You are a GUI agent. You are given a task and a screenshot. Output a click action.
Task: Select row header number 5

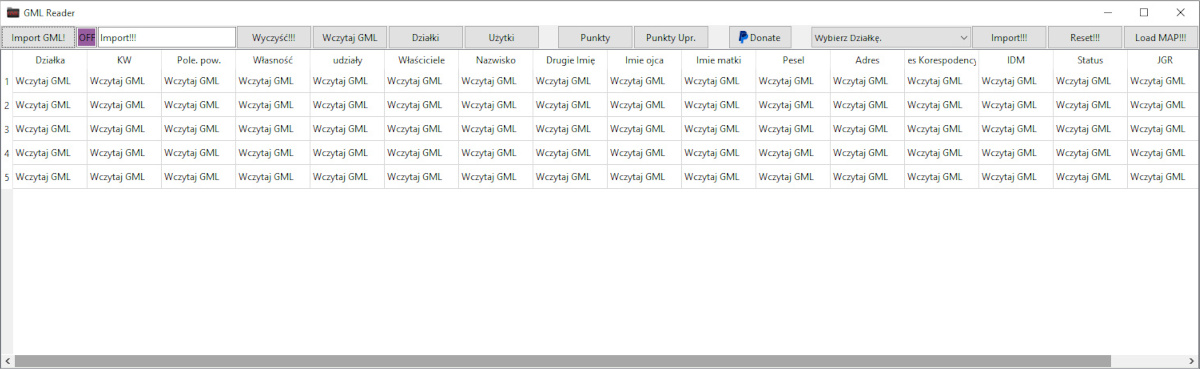pos(6,177)
